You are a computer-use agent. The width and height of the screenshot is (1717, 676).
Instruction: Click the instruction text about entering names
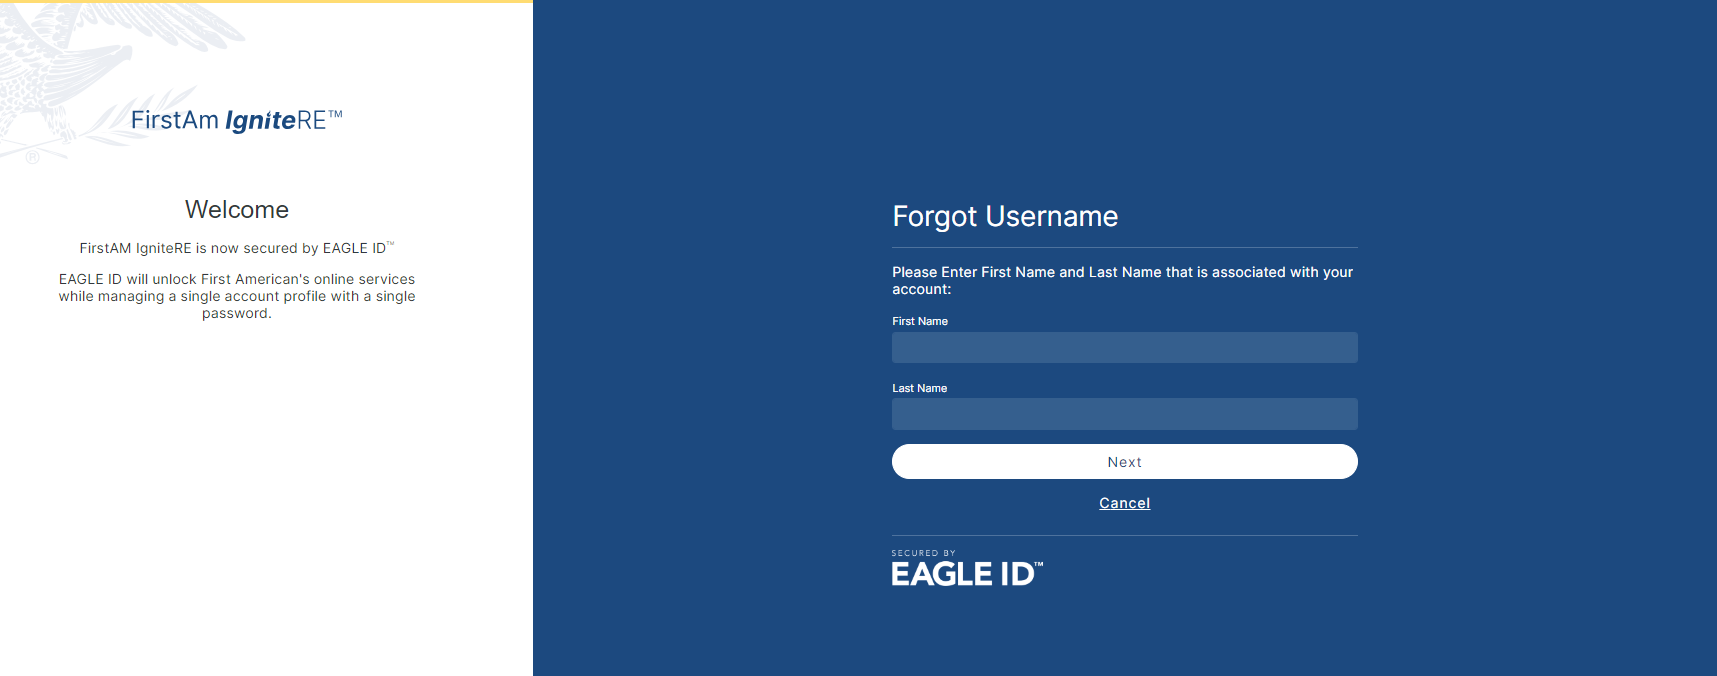click(x=1122, y=280)
